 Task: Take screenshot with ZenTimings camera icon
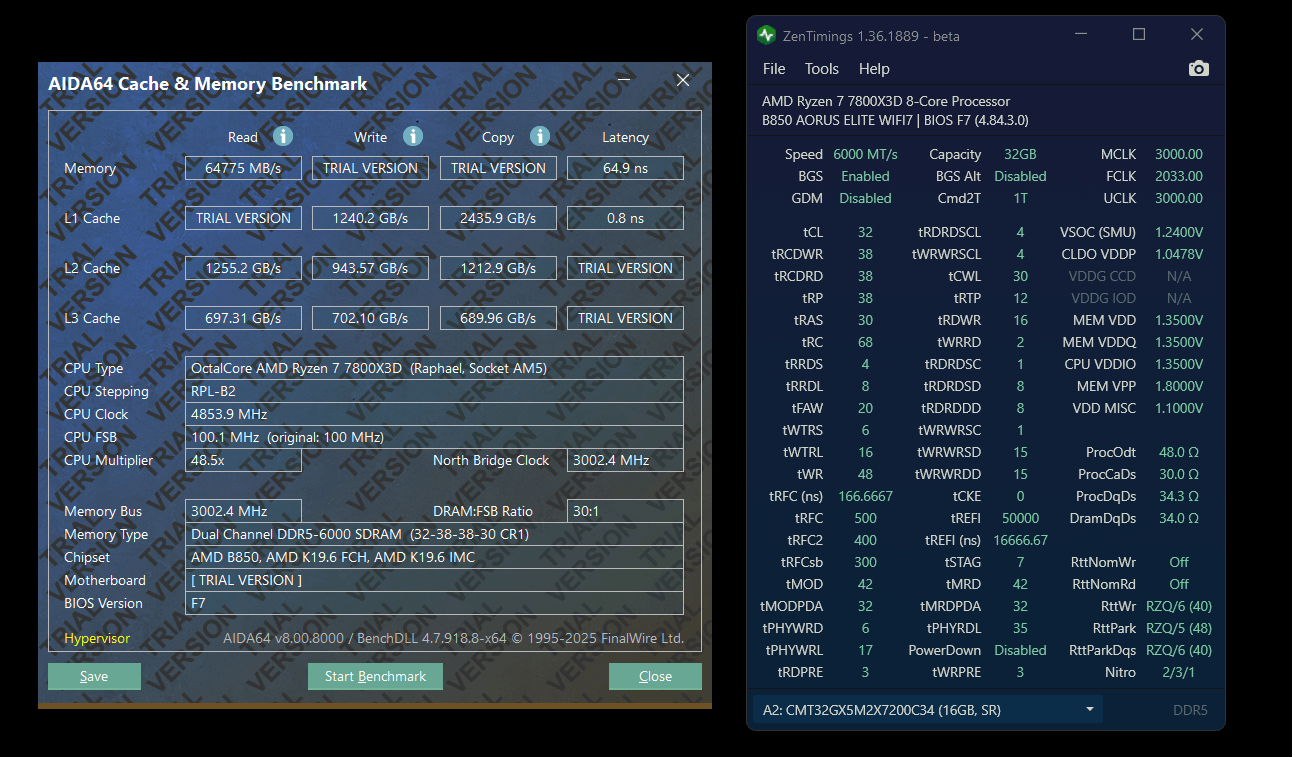(x=1198, y=69)
